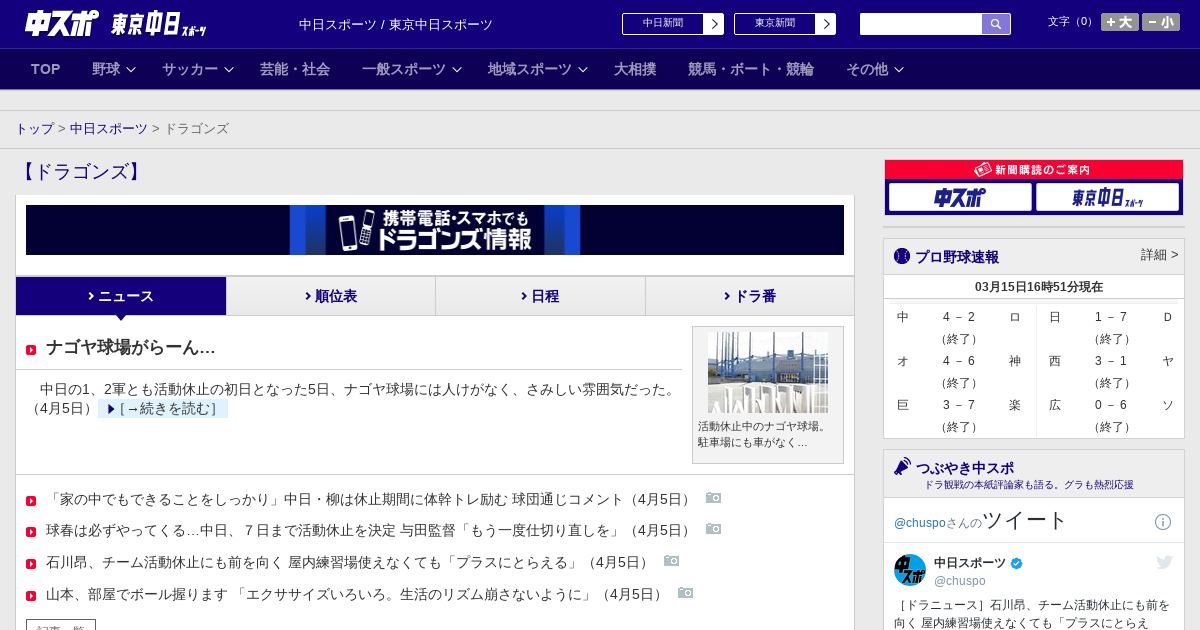1200x630 pixels.
Task: Open 詳細 > scores link
Action: pos(1160,255)
